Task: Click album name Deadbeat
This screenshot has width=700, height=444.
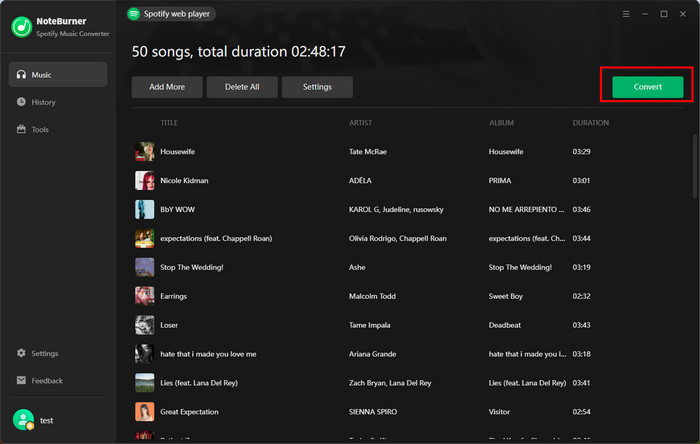Action: pos(504,325)
